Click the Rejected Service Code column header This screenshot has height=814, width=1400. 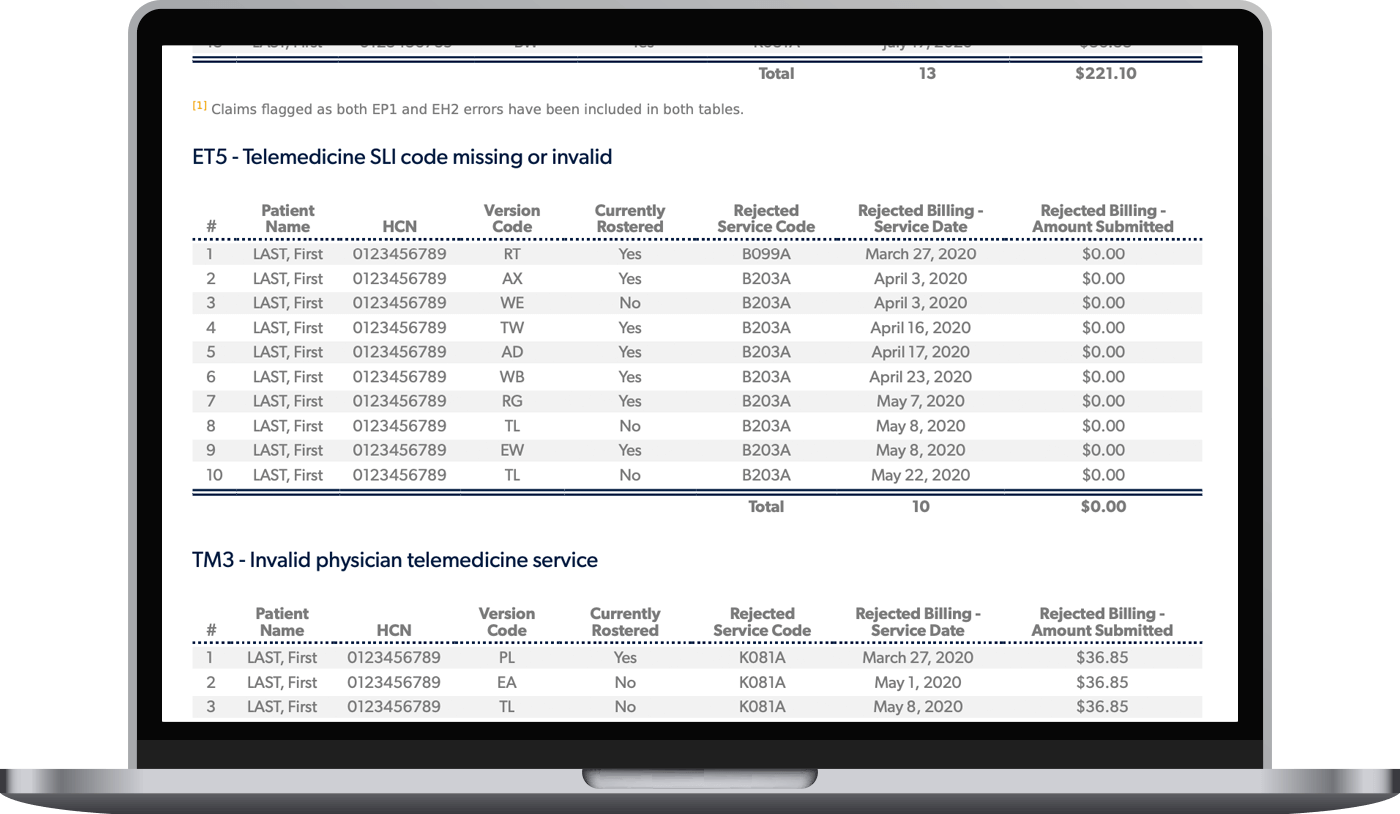(766, 219)
